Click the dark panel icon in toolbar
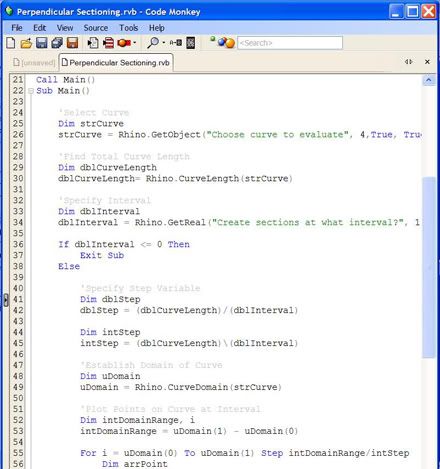This screenshot has height=469, width=440. coord(190,43)
